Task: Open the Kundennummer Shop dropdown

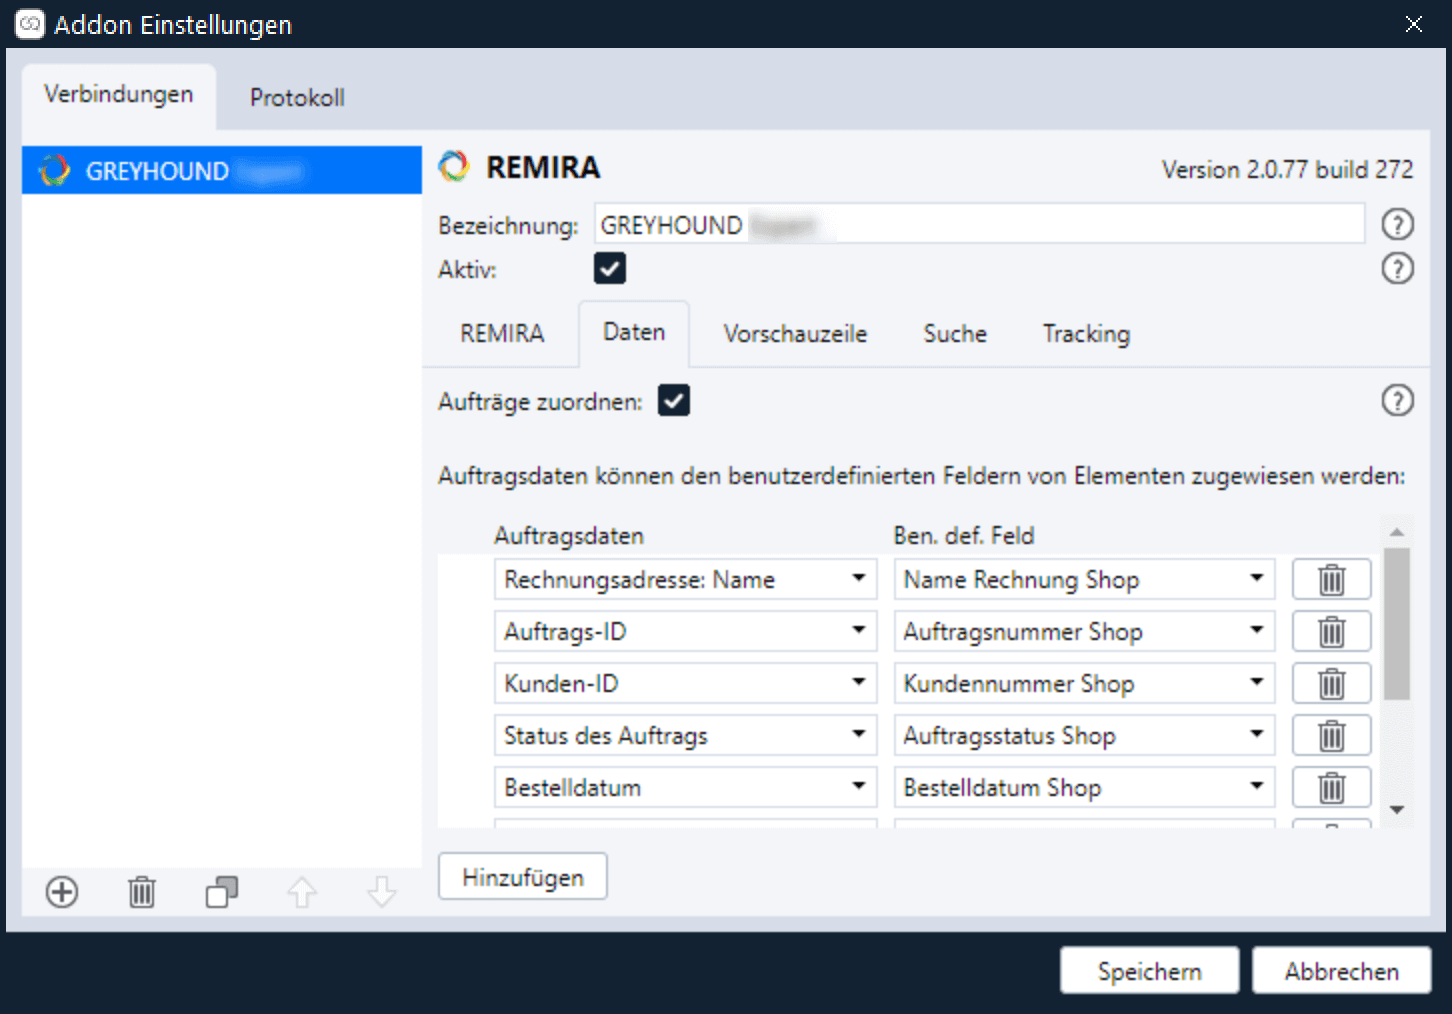Action: click(x=1084, y=683)
